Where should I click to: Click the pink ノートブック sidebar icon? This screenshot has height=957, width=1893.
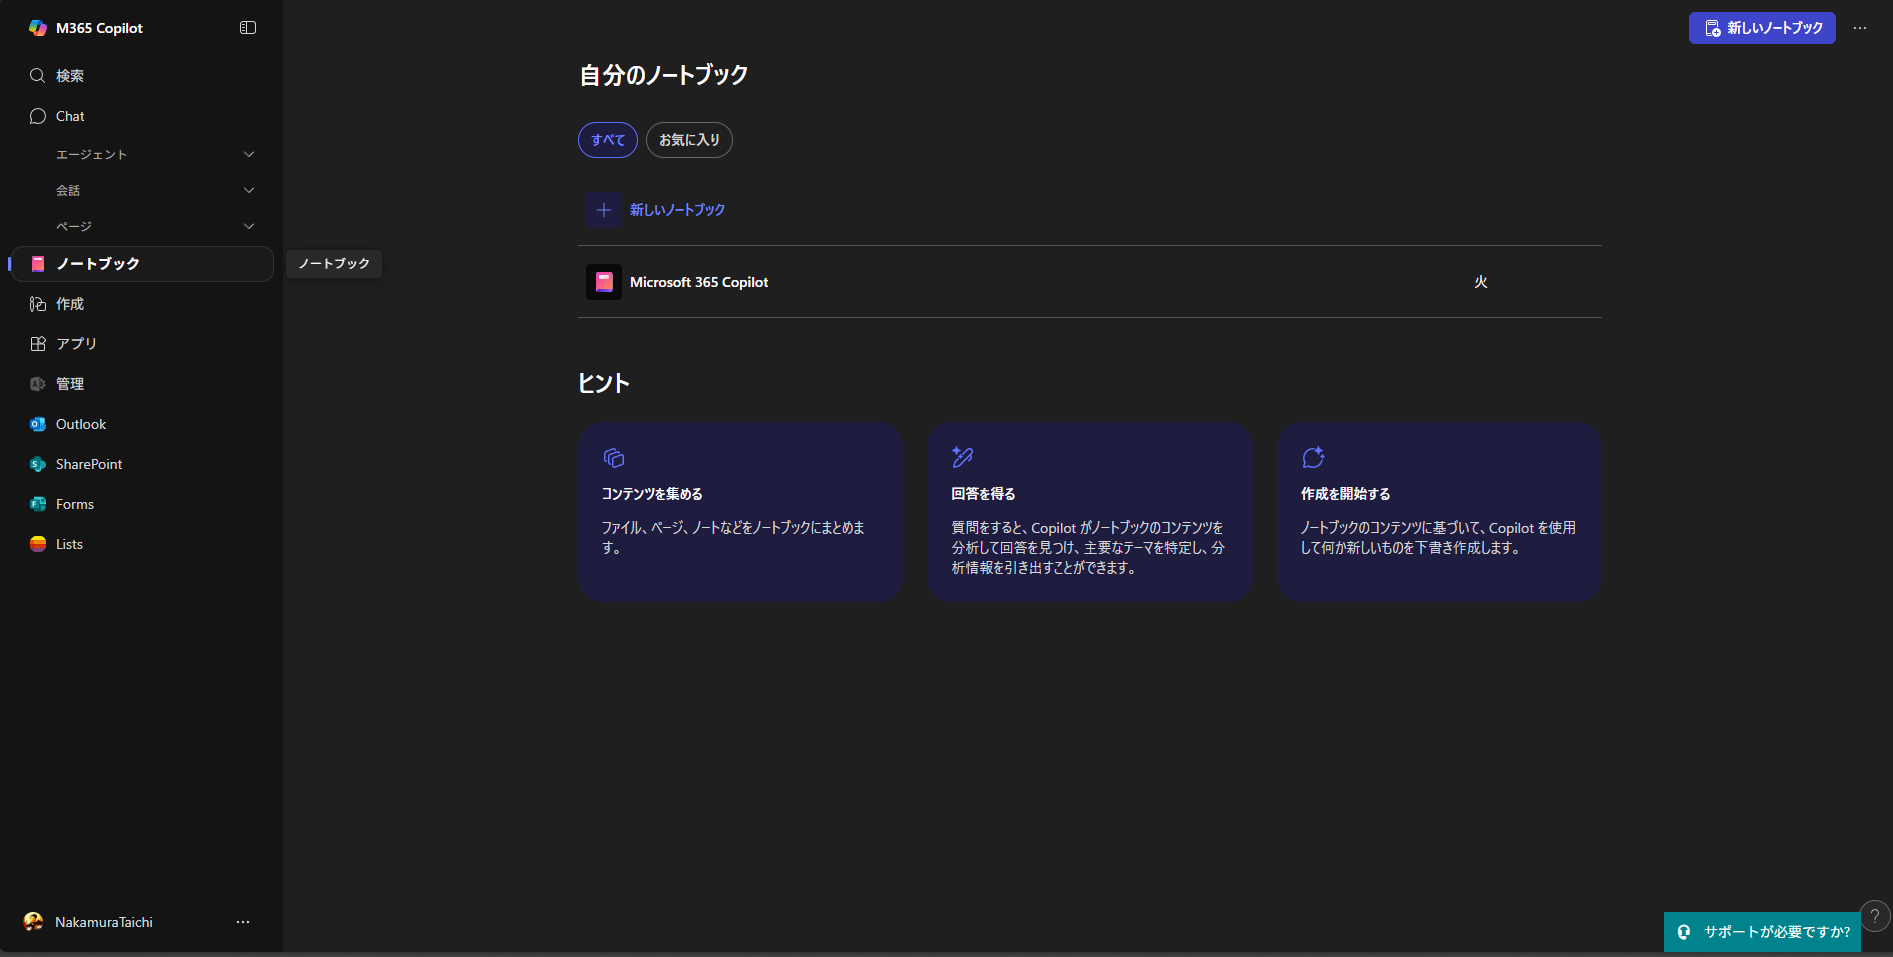[x=38, y=264]
